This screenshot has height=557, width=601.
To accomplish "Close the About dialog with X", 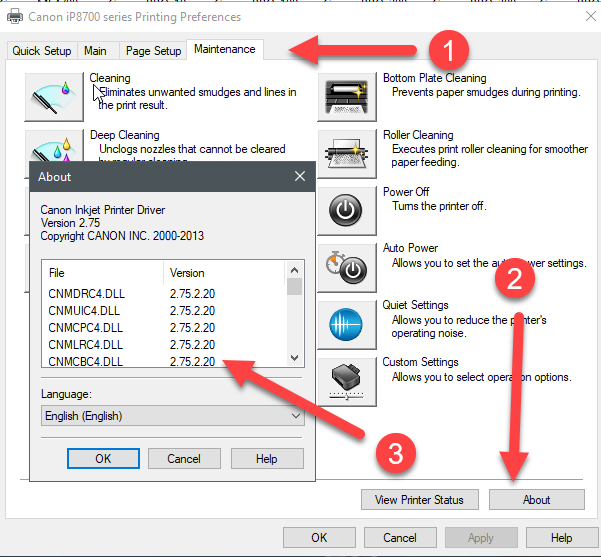I will tap(300, 176).
